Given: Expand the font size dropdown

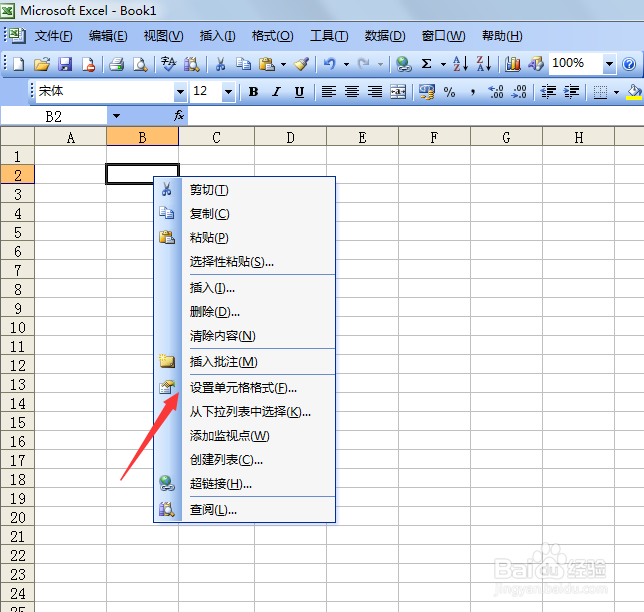Looking at the screenshot, I should click(228, 92).
